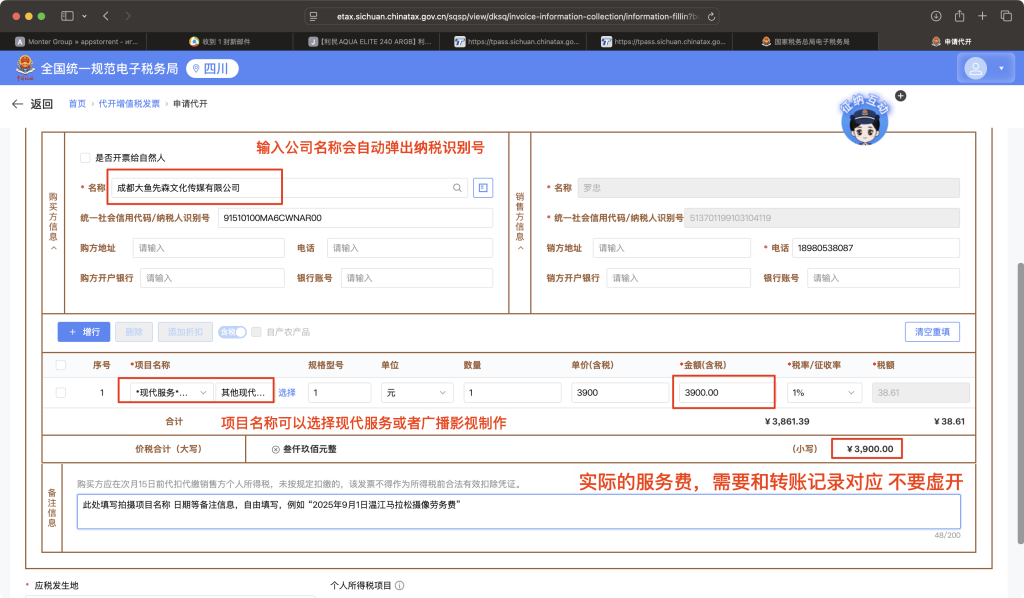
Task: Click the 增行 add row button
Action: (x=83, y=331)
